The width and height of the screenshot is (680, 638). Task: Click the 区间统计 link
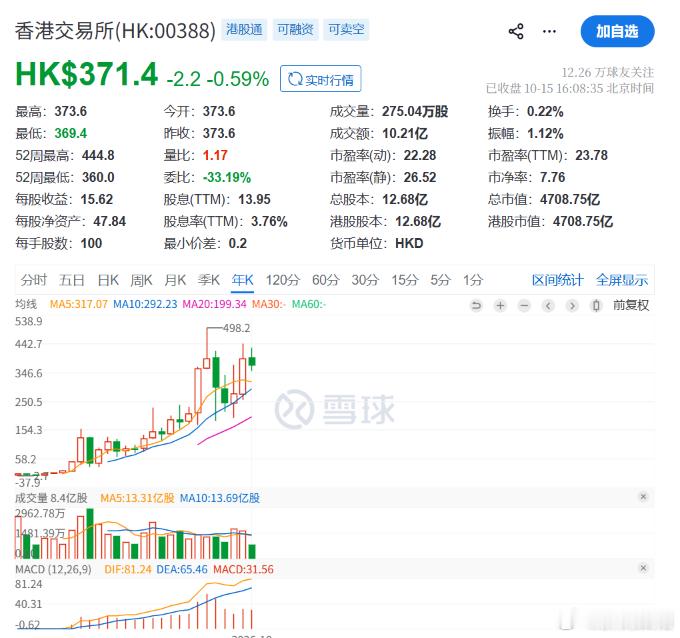[x=558, y=280]
